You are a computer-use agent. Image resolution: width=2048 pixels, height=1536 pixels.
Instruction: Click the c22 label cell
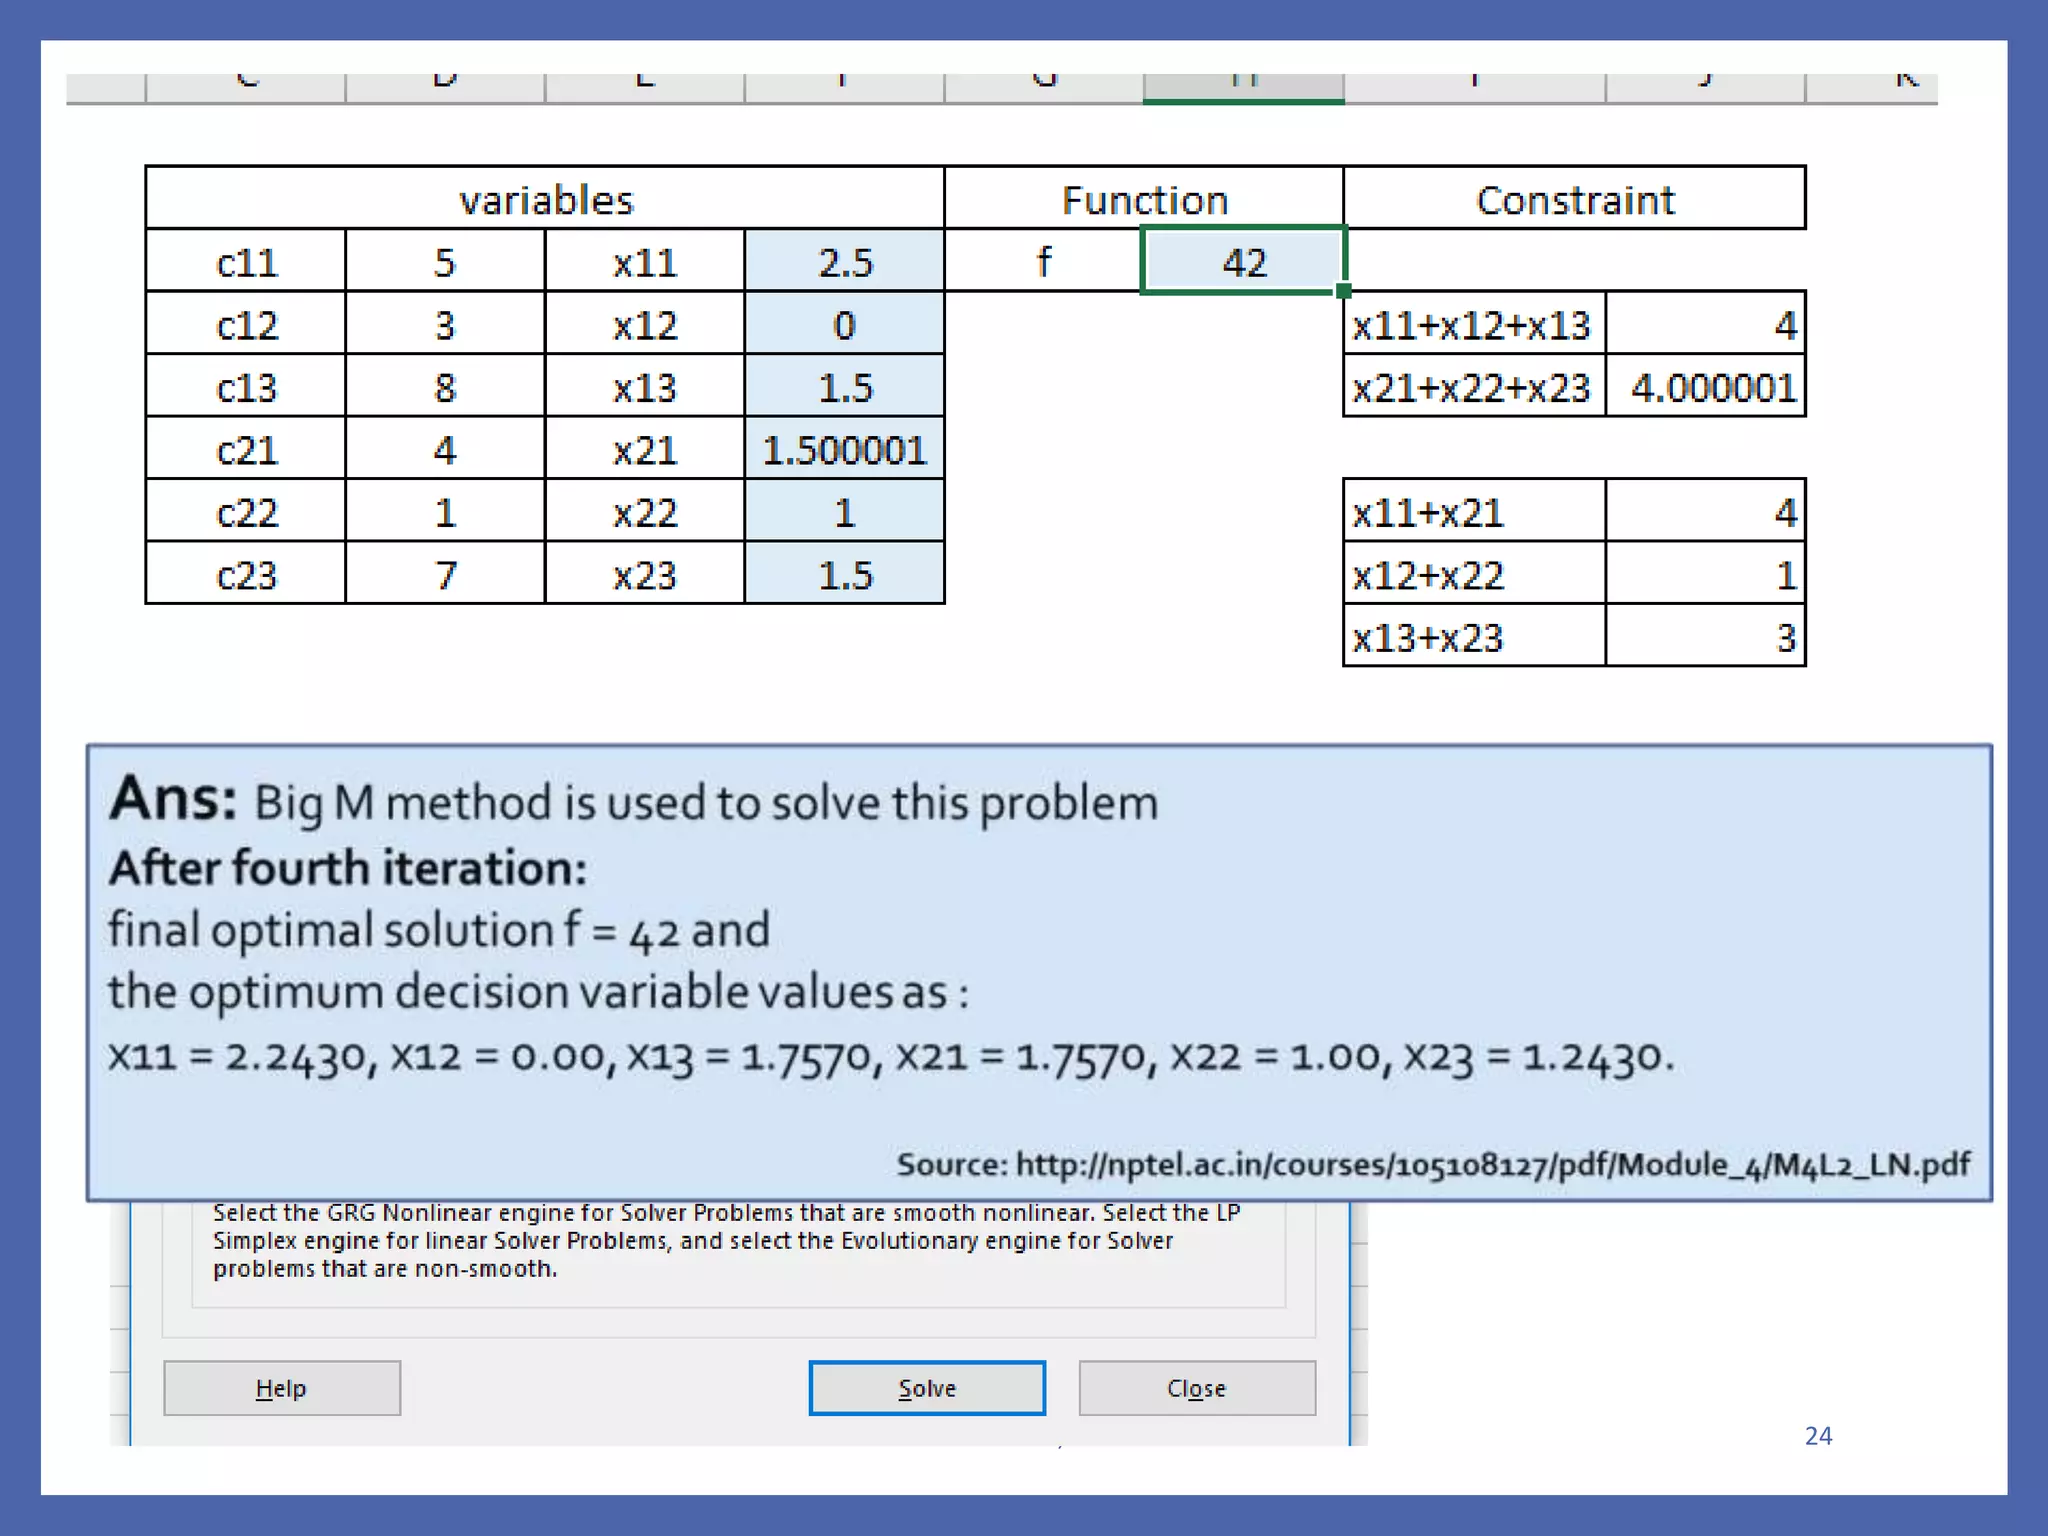tap(246, 512)
